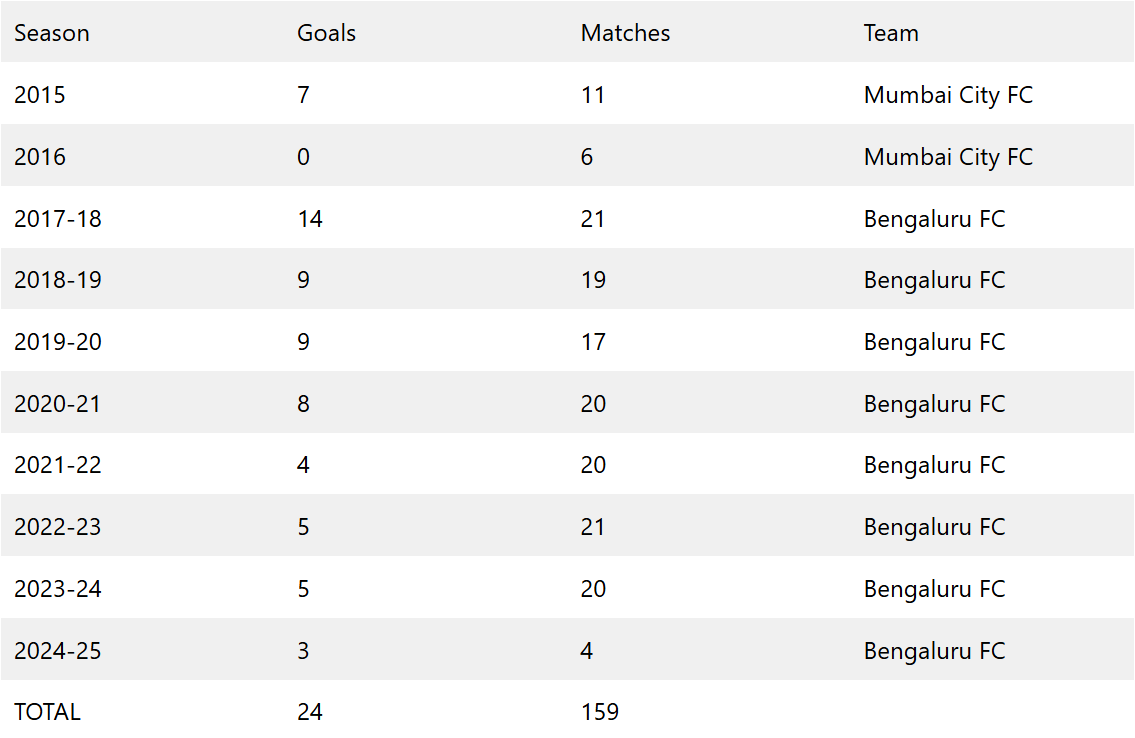
Task: Click Bengaluru FC in the 2024-25 row
Action: point(934,651)
